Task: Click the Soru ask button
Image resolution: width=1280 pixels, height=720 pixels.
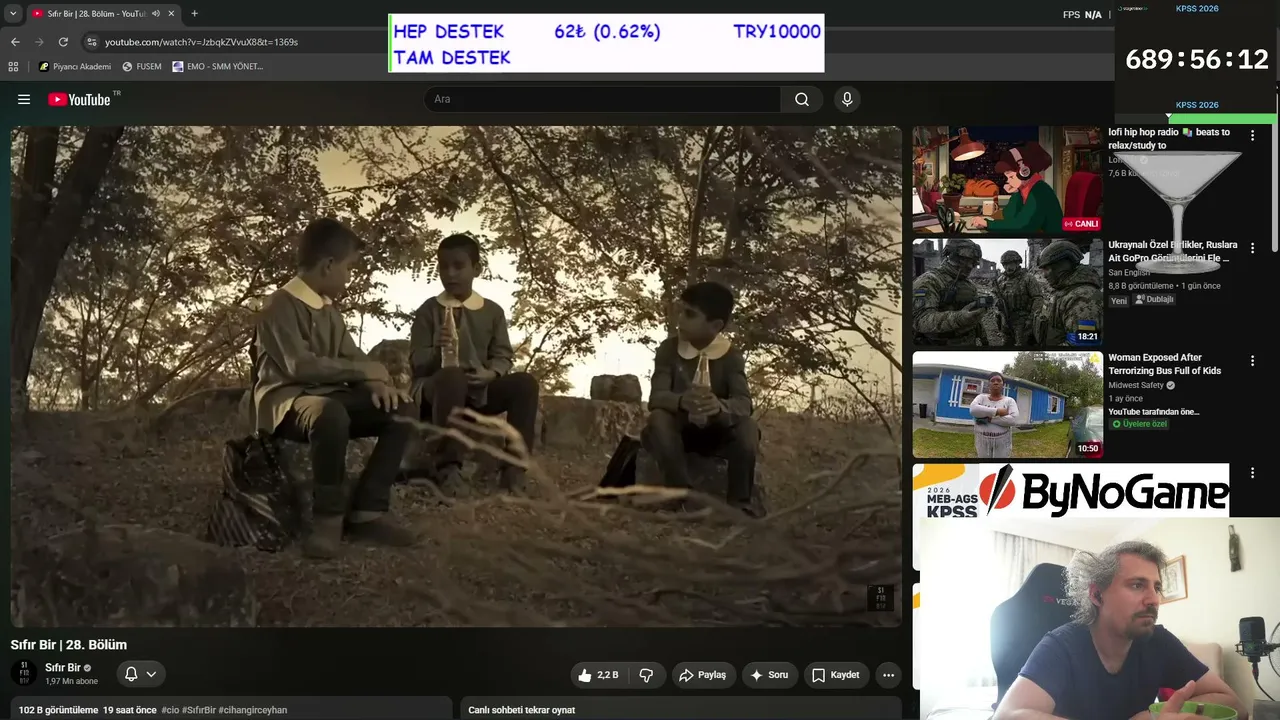Action: [769, 675]
